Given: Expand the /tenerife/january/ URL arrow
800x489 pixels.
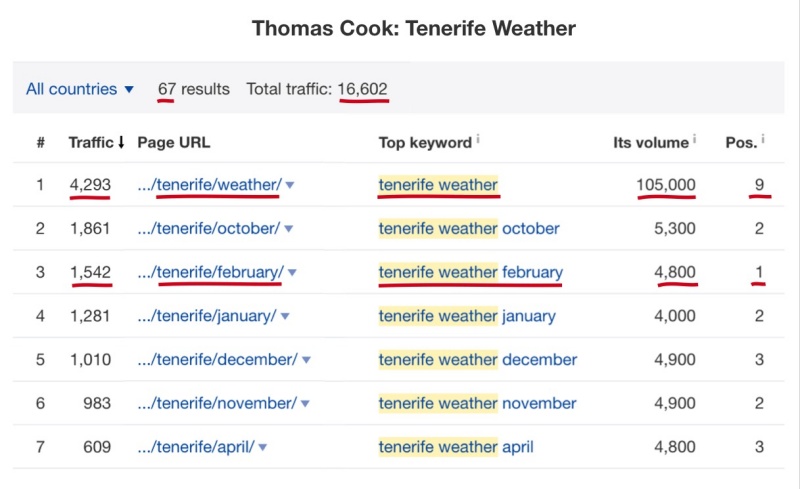Looking at the screenshot, I should [285, 316].
